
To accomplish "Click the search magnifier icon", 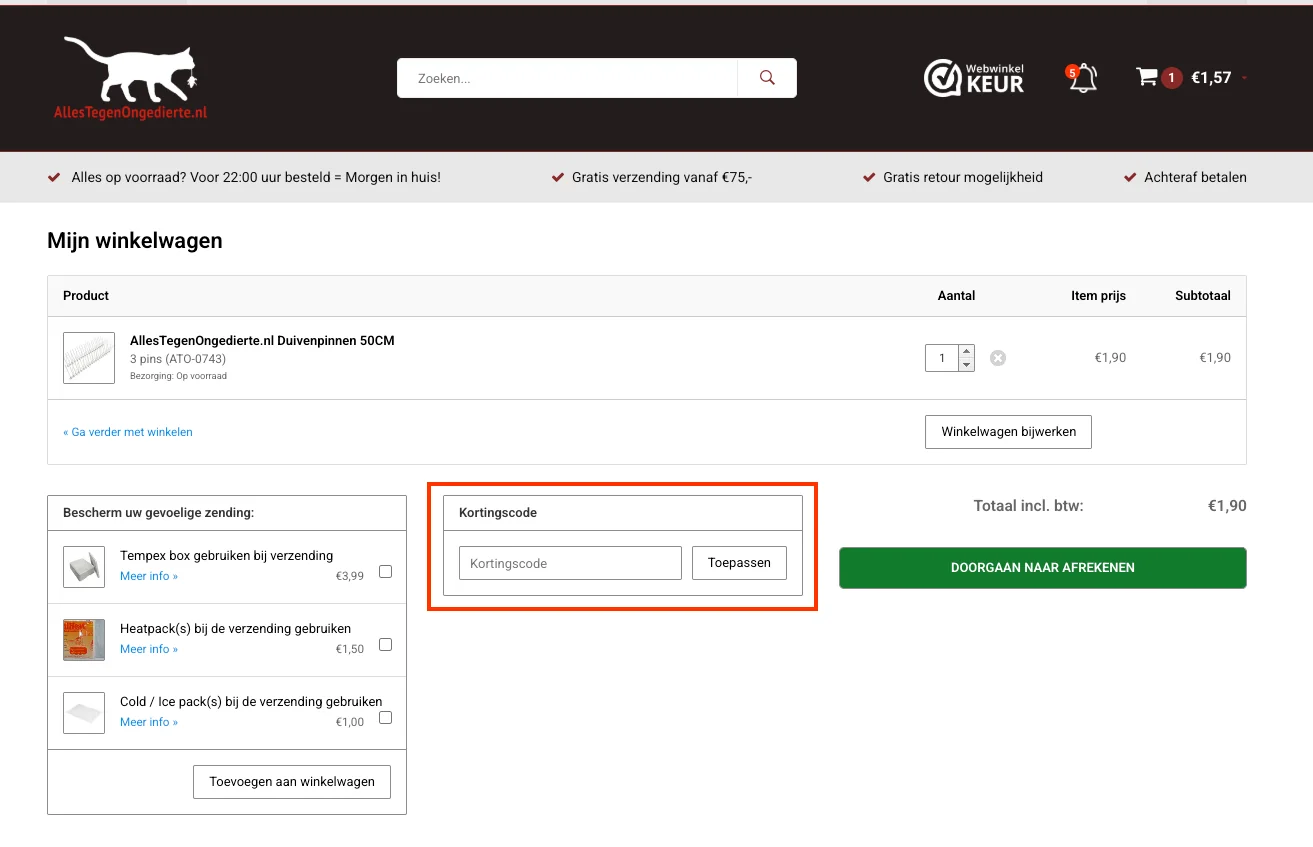I will [x=767, y=78].
